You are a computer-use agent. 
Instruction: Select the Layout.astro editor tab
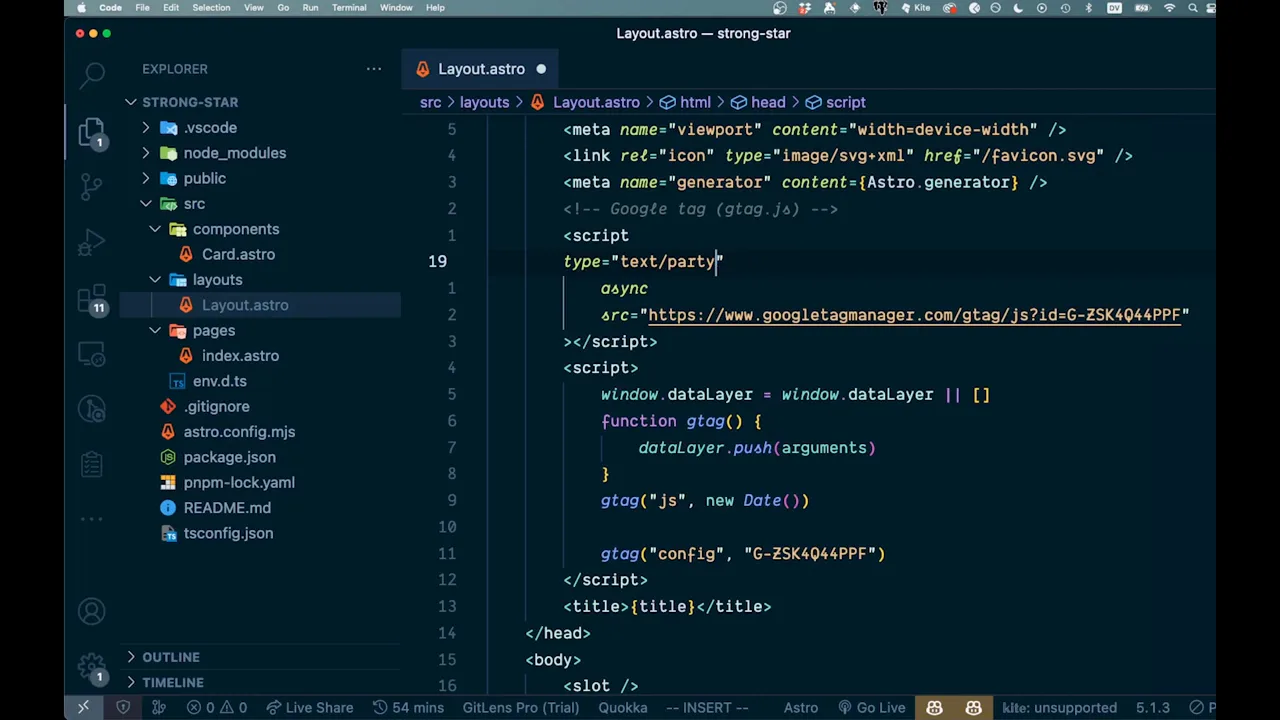point(481,69)
